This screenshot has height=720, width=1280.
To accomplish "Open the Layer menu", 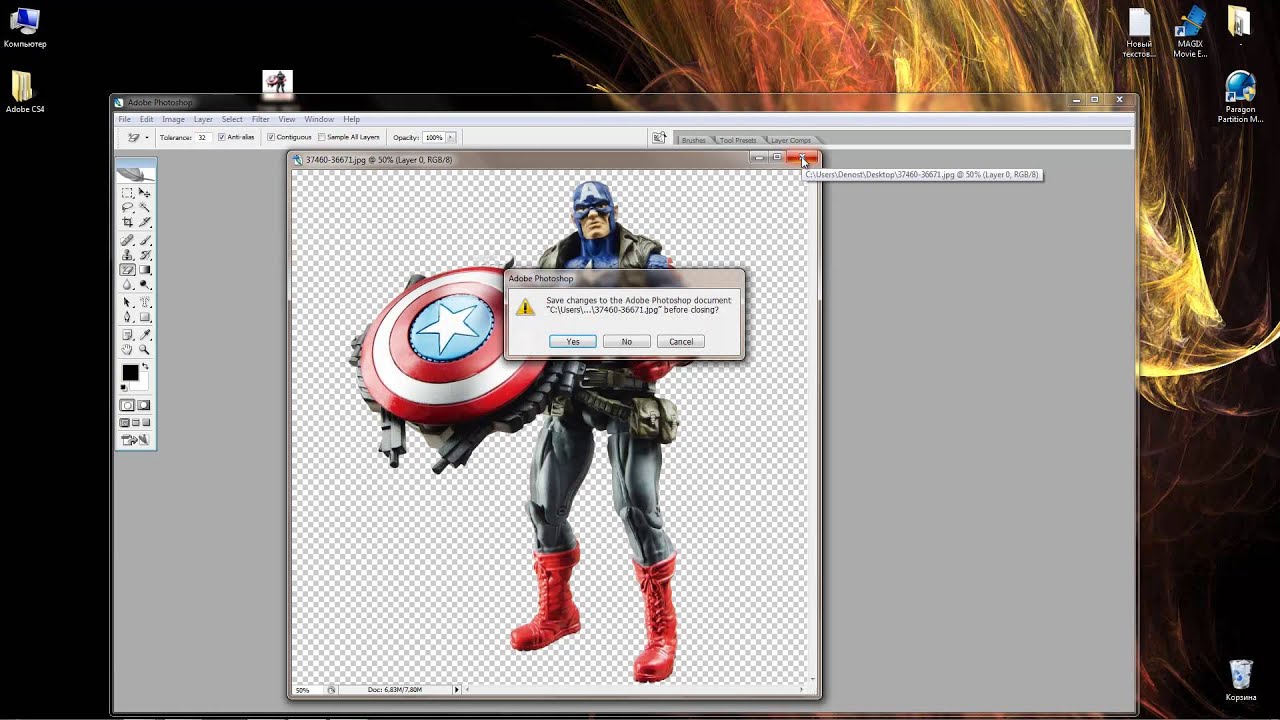I will pos(203,119).
